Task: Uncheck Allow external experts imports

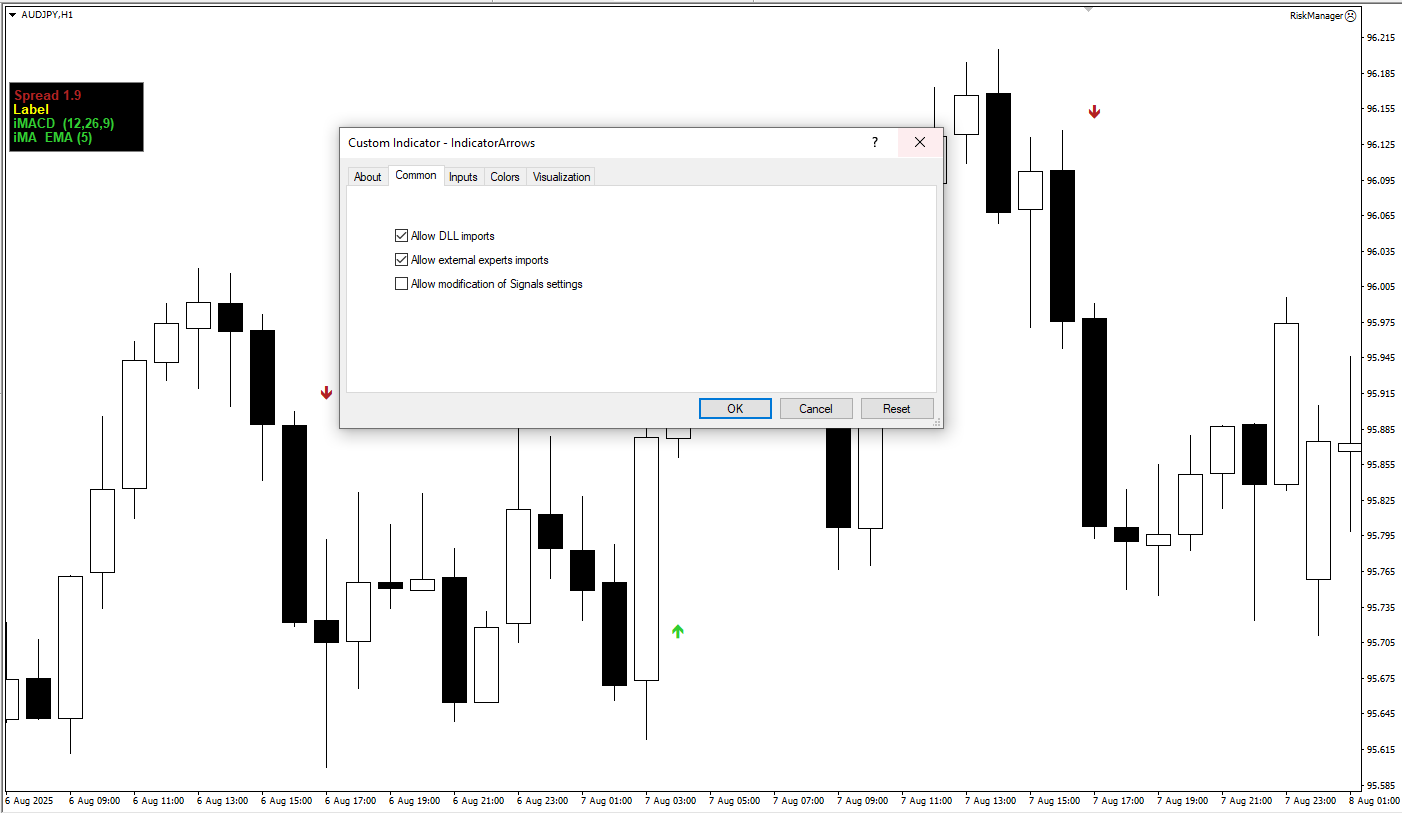Action: coord(401,259)
